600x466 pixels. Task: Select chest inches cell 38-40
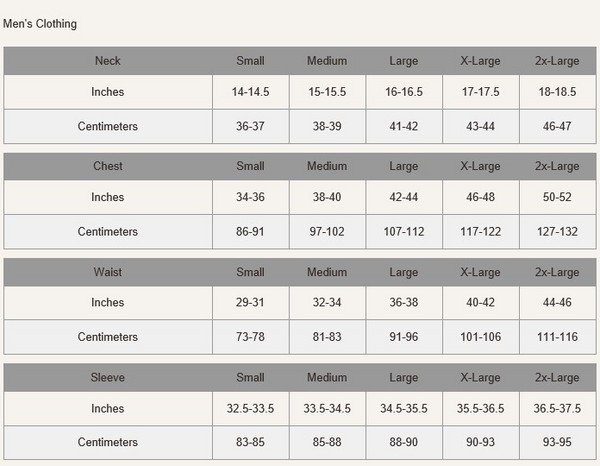(x=327, y=197)
